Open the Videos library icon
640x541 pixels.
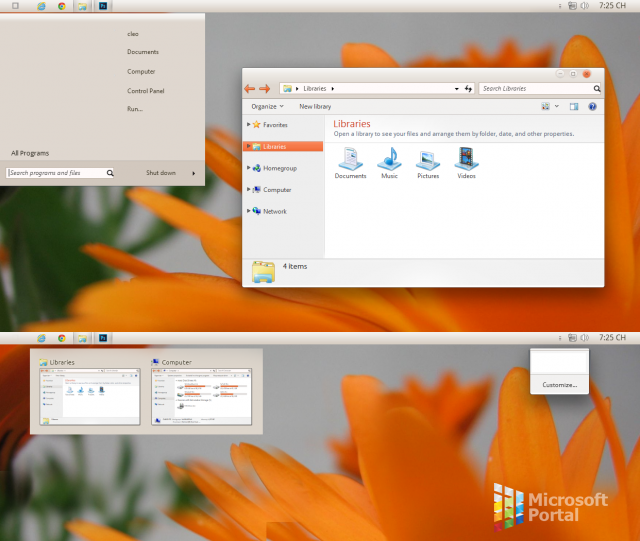[466, 163]
